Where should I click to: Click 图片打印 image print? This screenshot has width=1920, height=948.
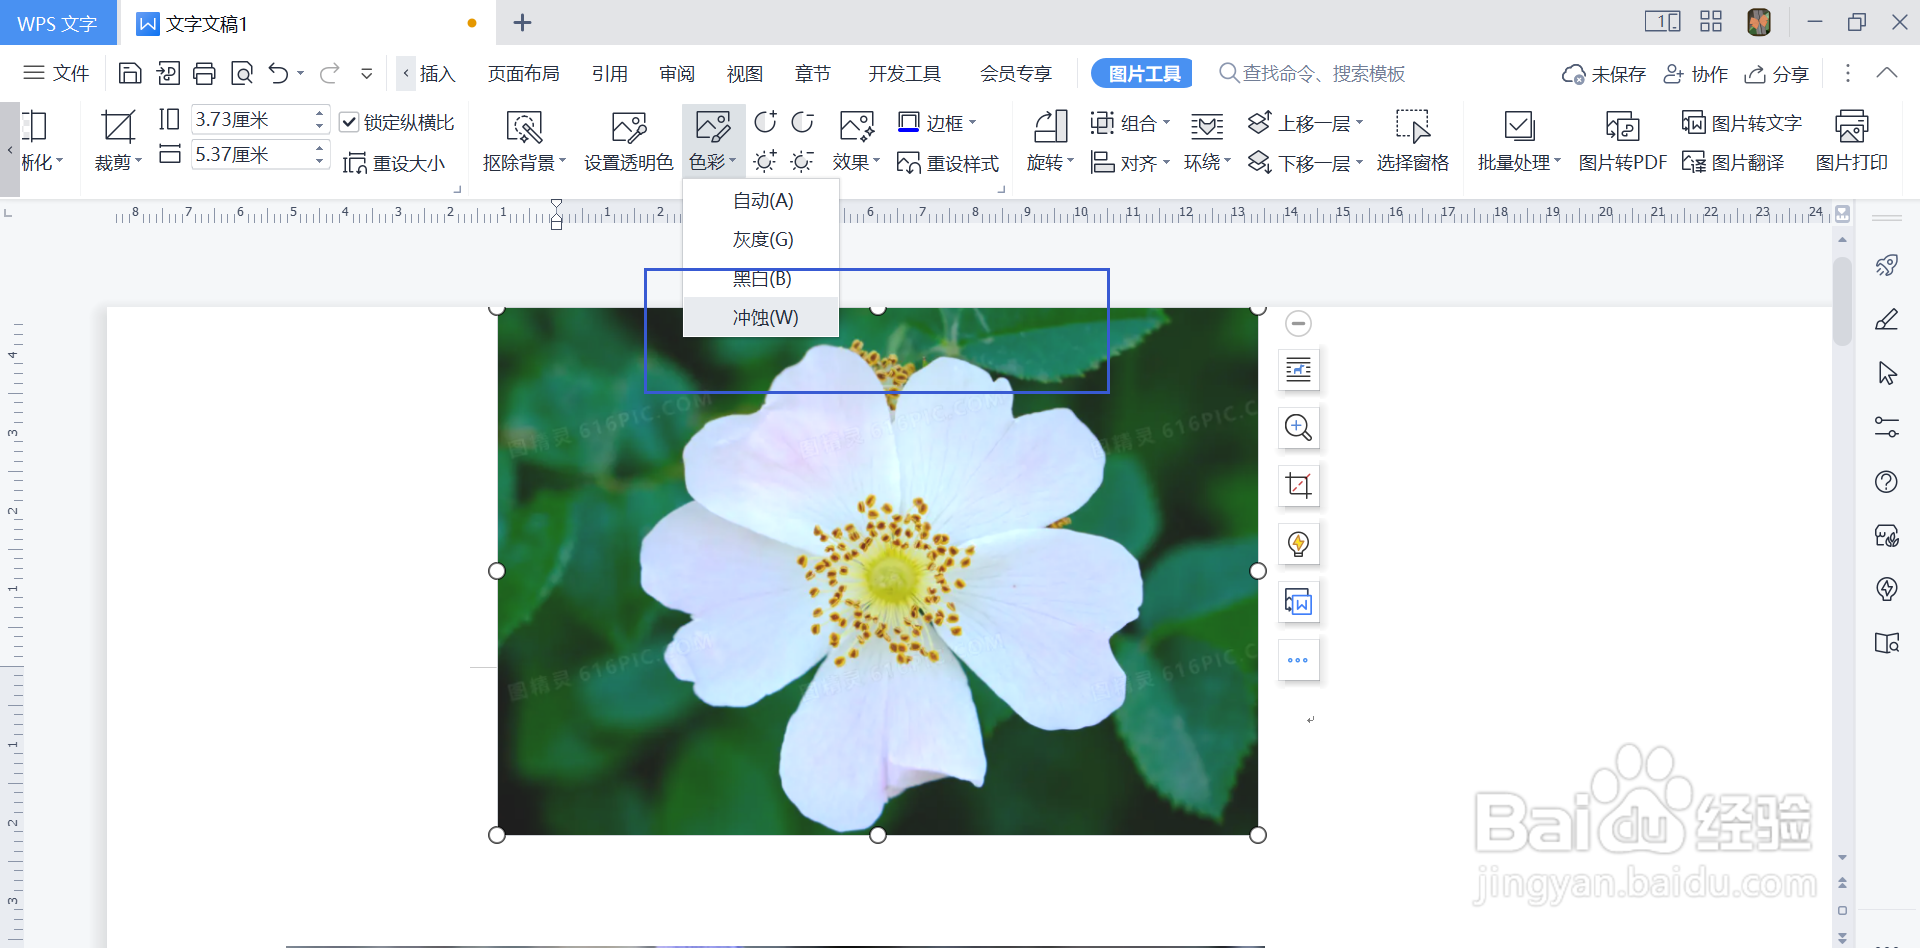tap(1851, 140)
